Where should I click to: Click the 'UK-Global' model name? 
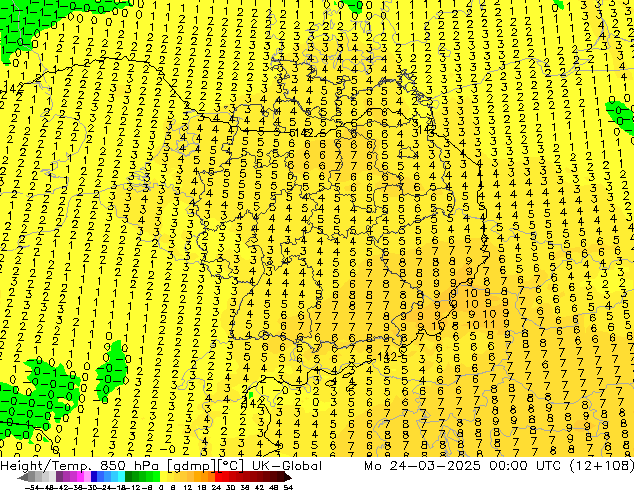coord(287,466)
